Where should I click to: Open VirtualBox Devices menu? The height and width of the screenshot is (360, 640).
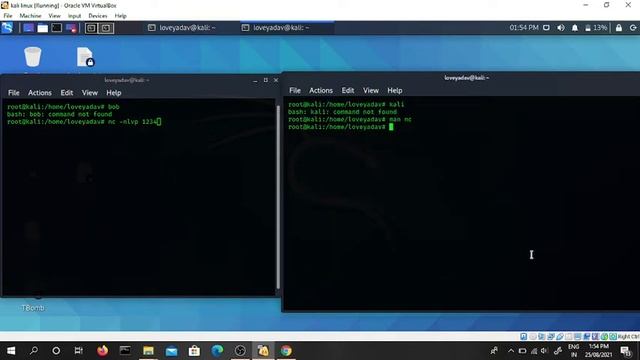coord(98,16)
